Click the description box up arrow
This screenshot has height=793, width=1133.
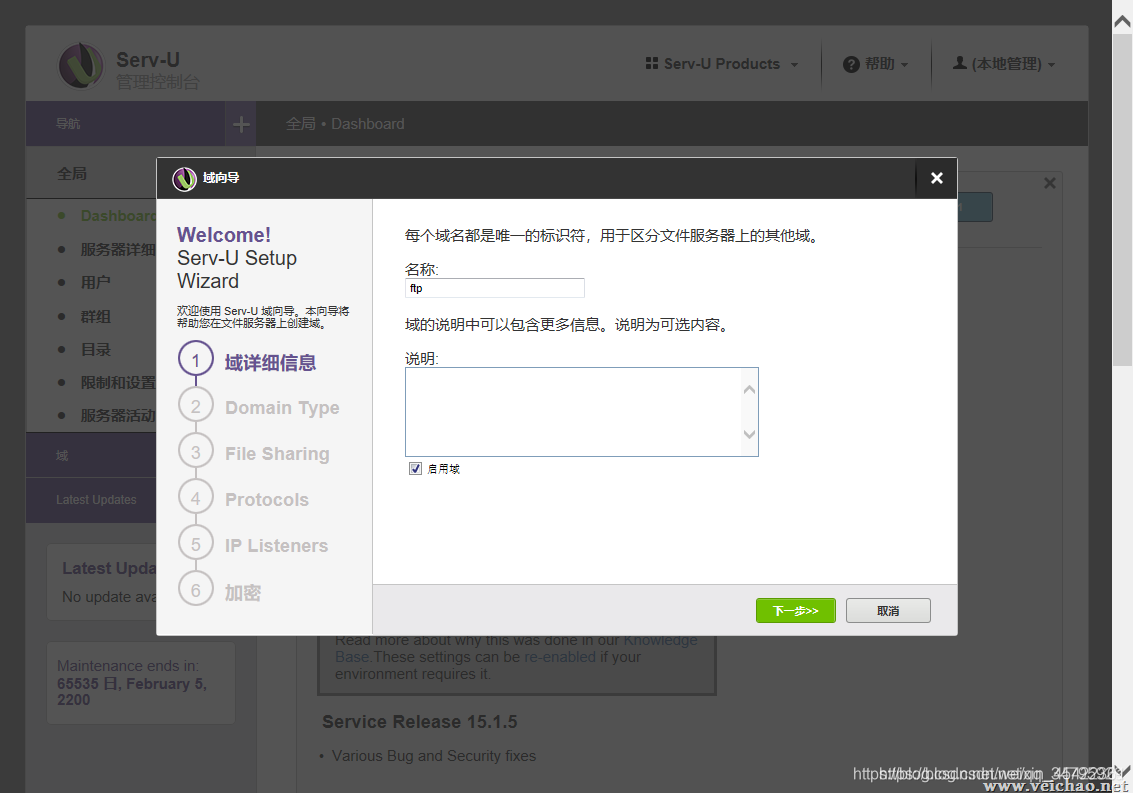[749, 390]
